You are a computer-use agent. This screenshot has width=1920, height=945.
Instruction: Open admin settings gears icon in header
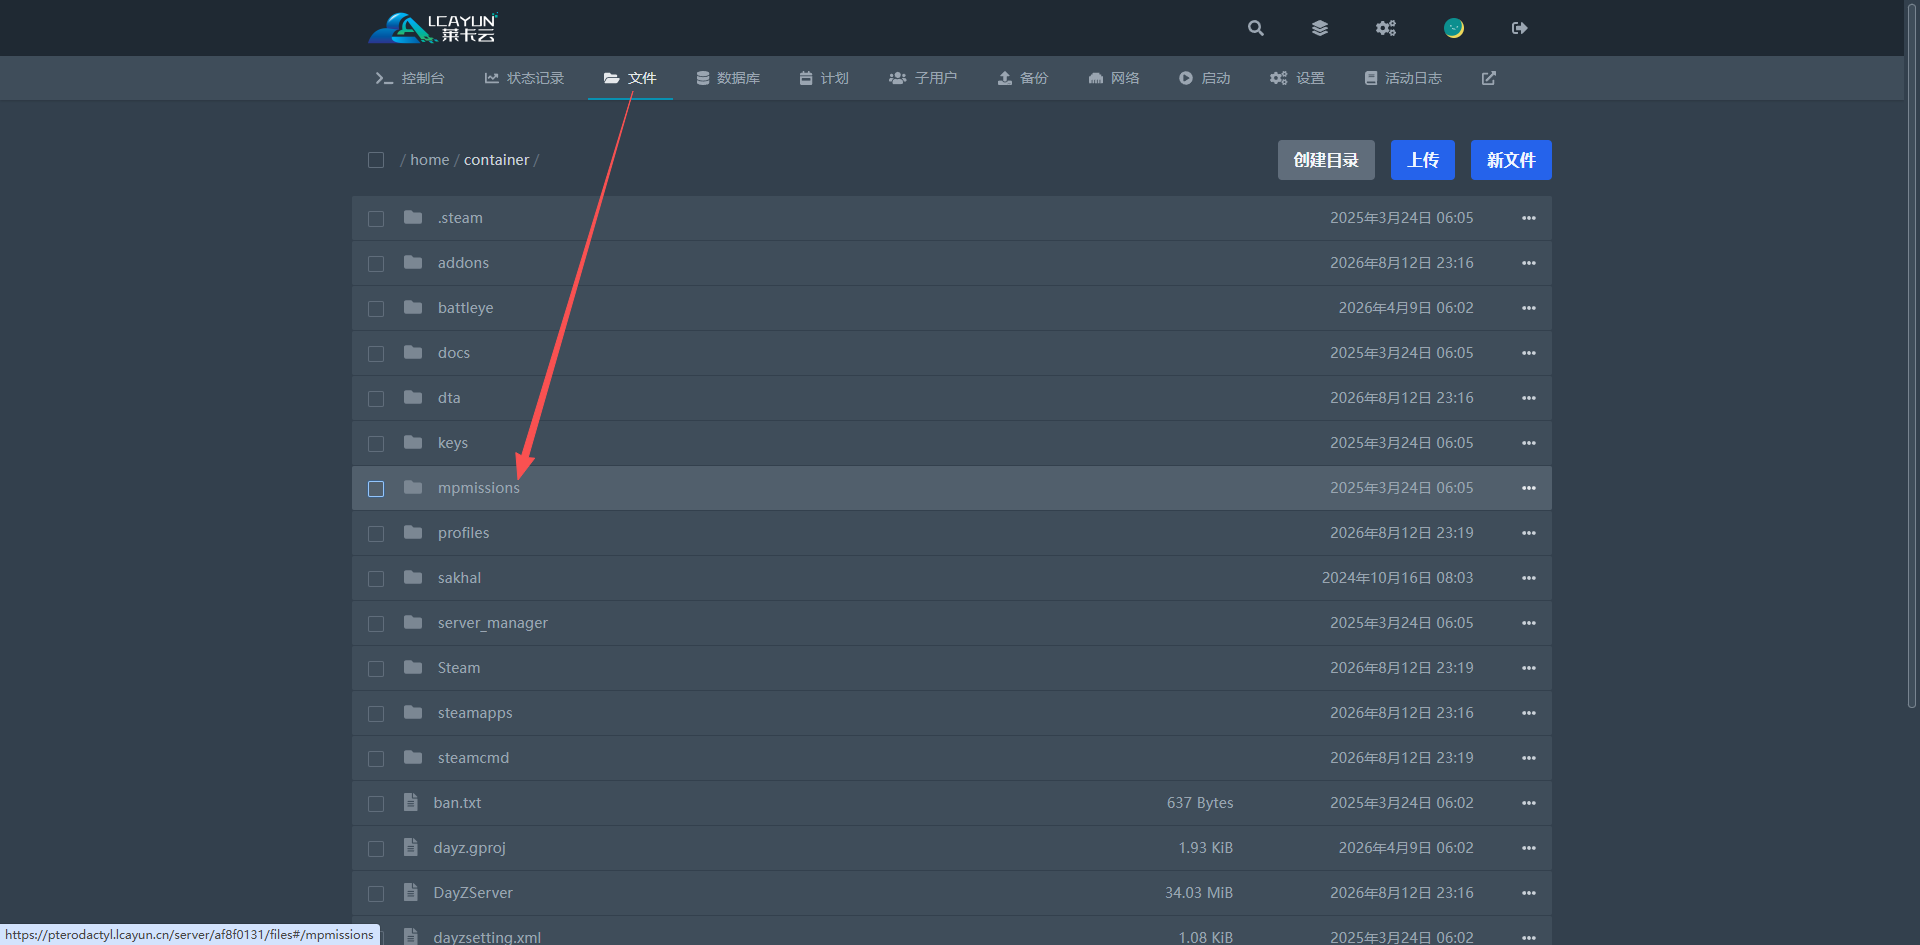pyautogui.click(x=1385, y=28)
